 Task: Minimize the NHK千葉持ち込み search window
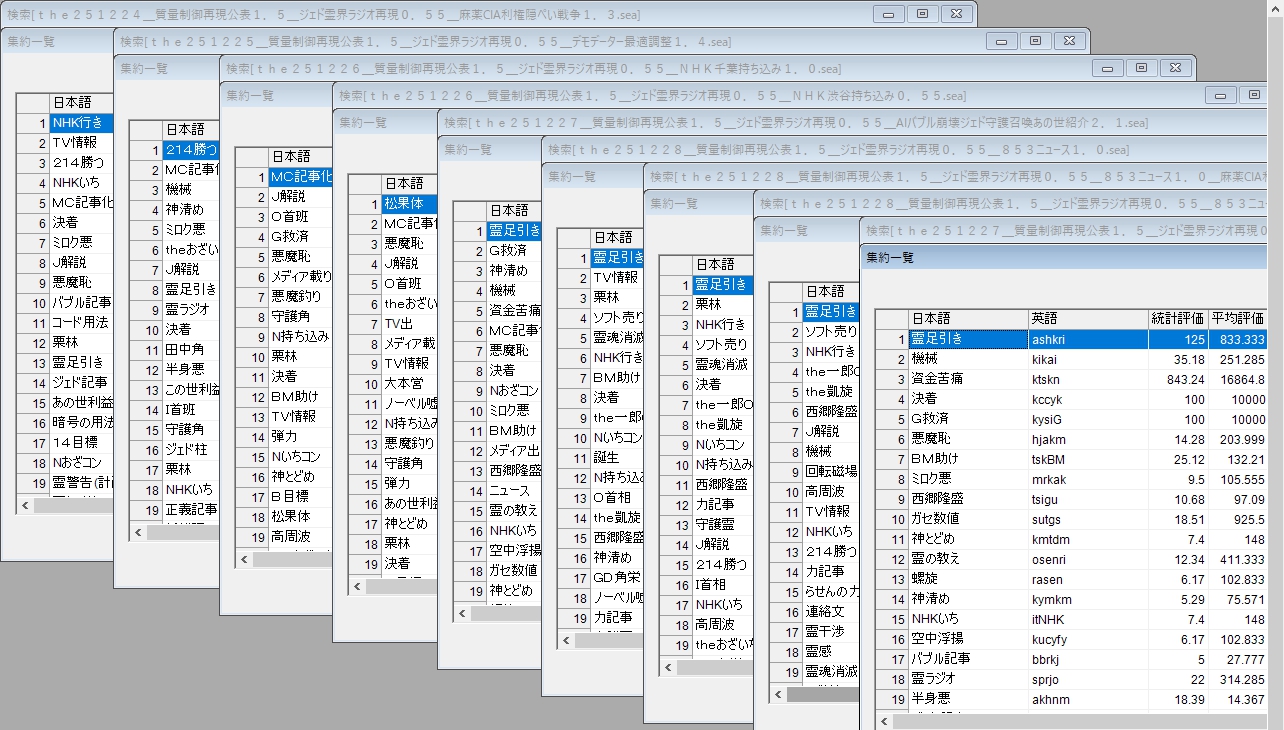[1107, 68]
